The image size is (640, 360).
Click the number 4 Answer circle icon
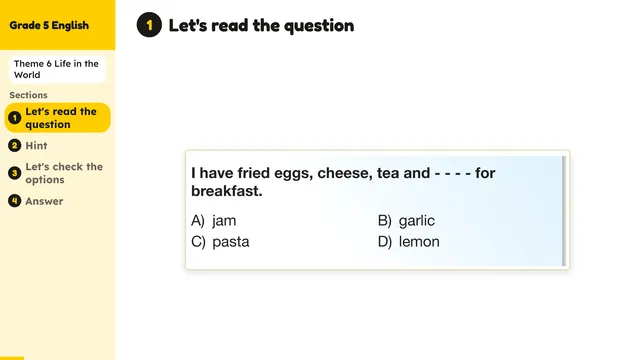pyautogui.click(x=15, y=201)
